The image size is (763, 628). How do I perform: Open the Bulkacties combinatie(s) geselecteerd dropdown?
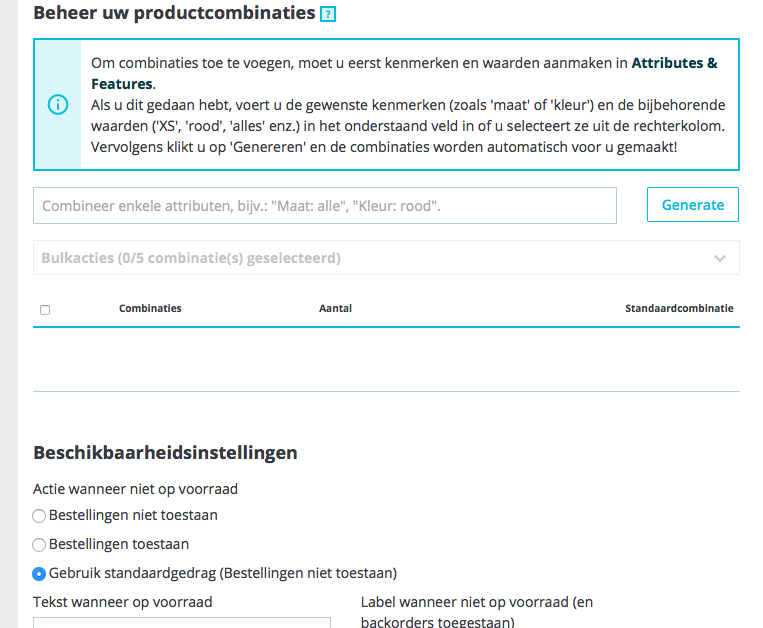(x=386, y=258)
